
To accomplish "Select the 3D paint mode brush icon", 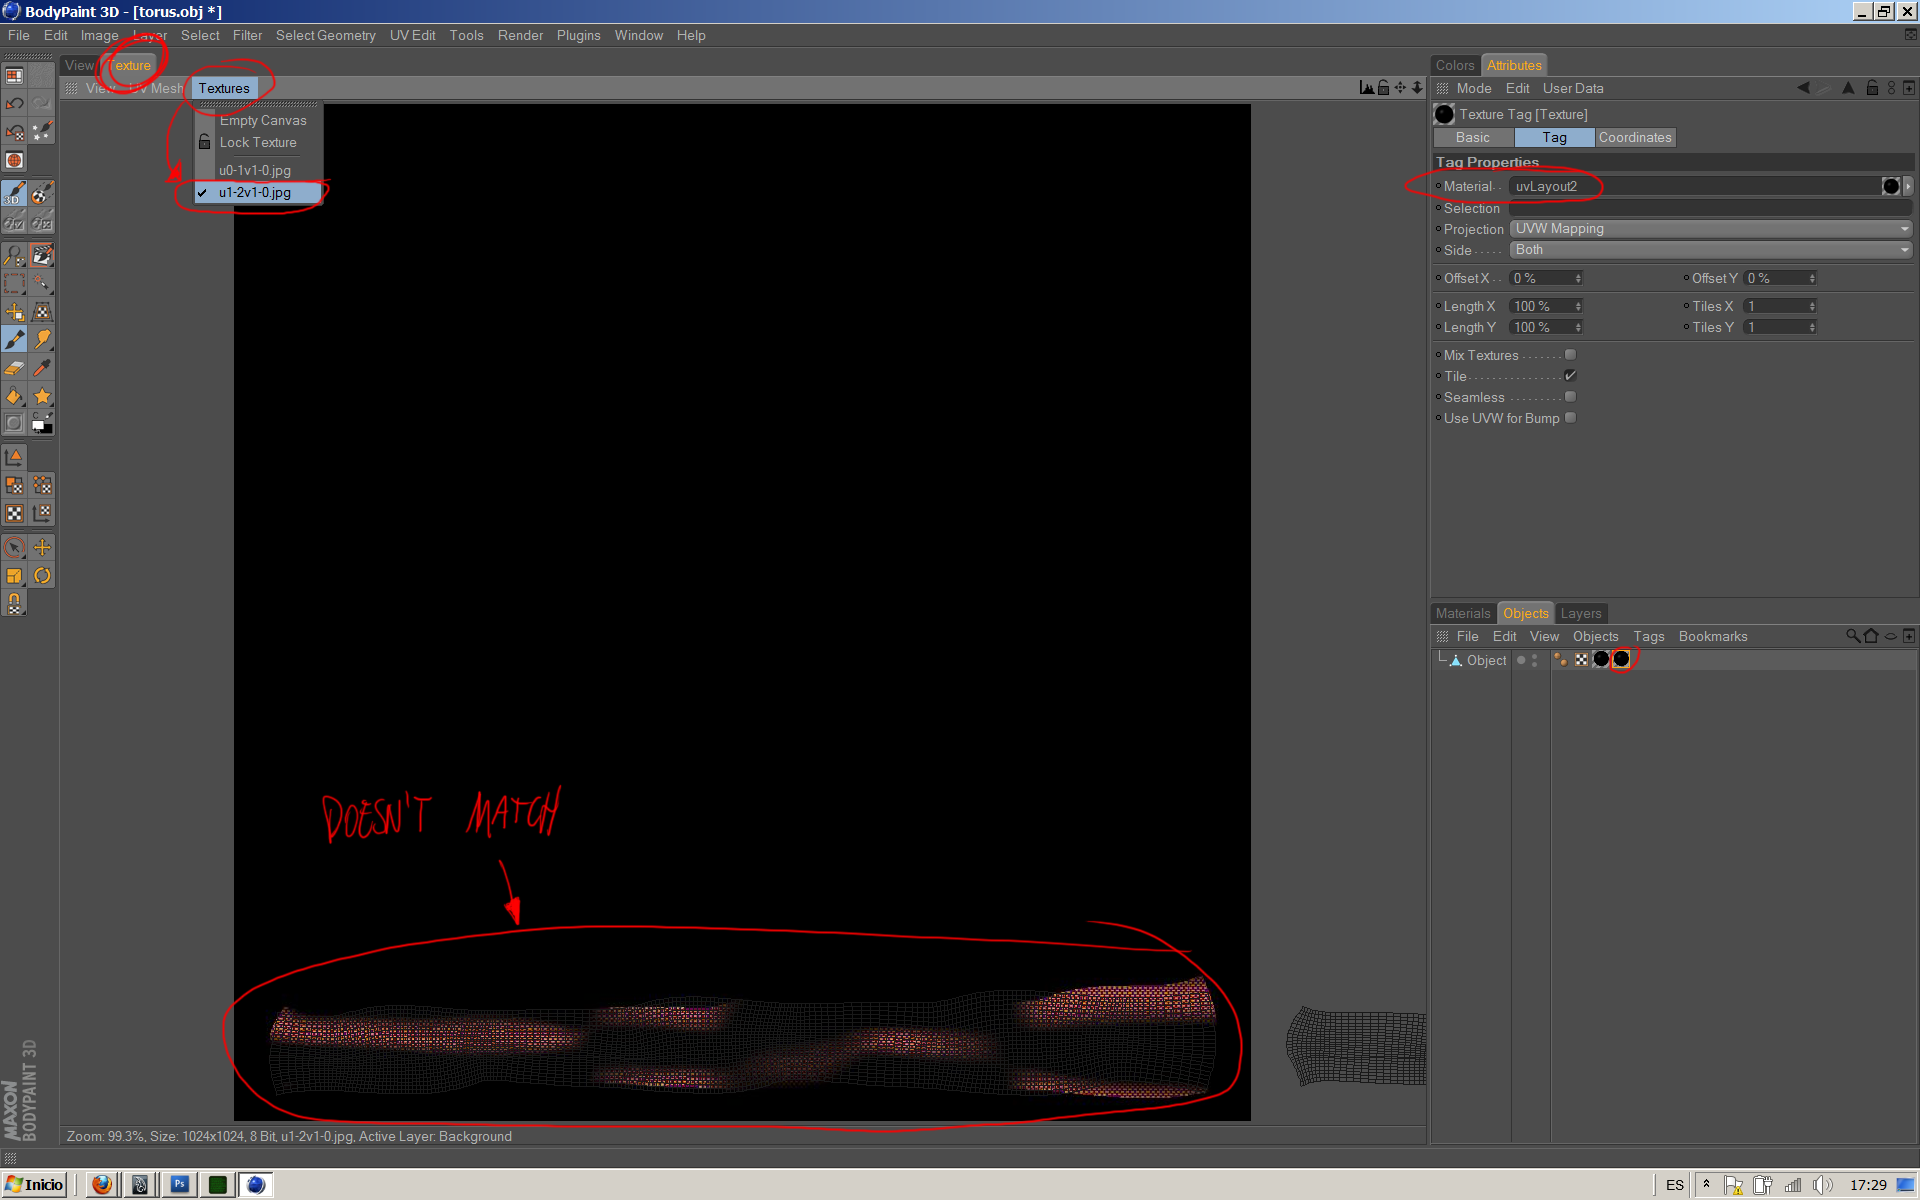I will tap(14, 193).
